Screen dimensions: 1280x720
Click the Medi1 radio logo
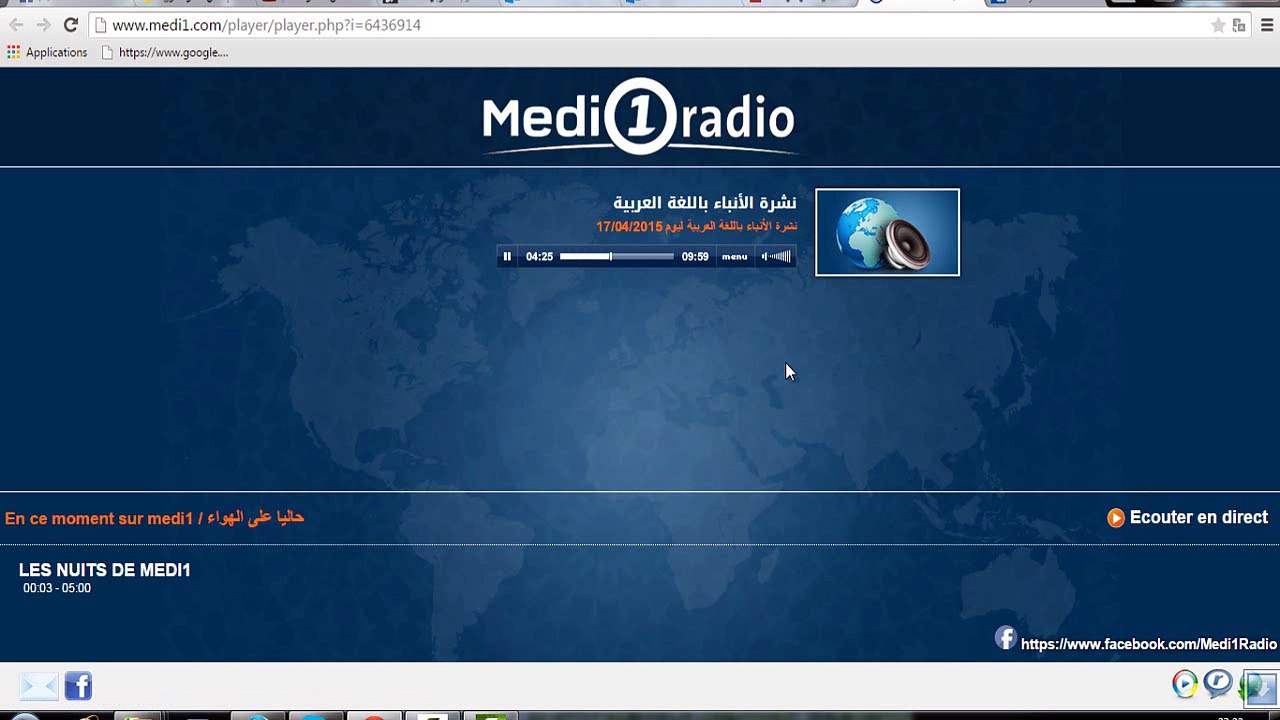(x=639, y=117)
